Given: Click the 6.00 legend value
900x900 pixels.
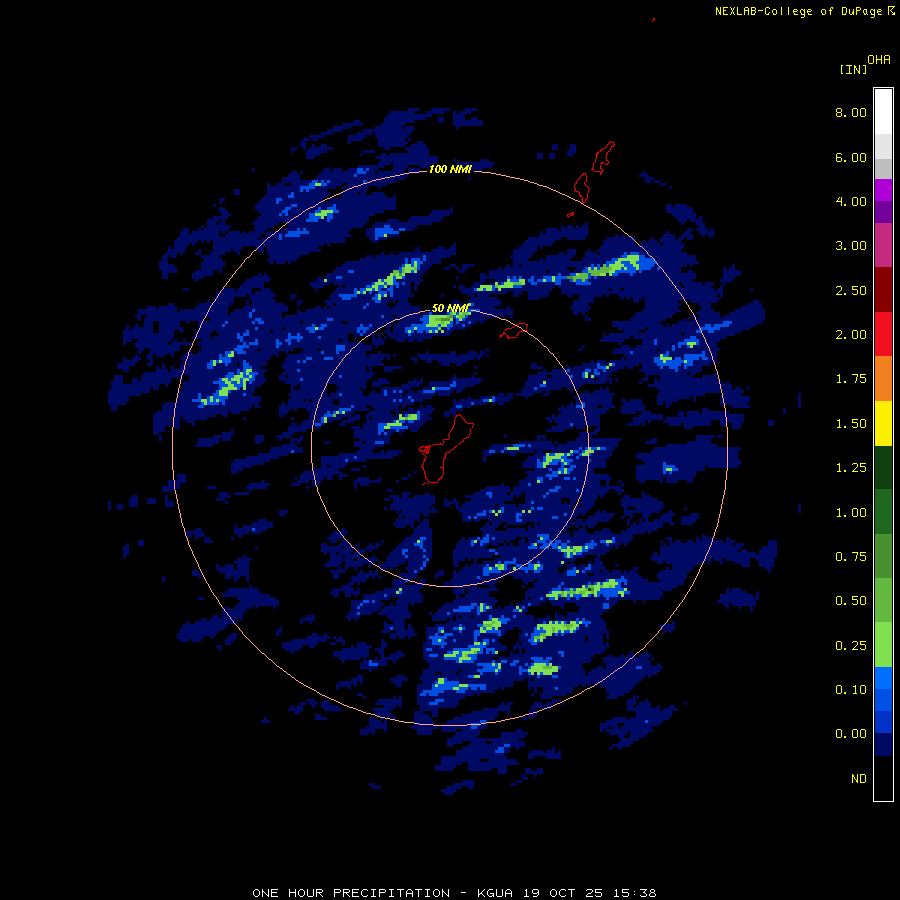Looking at the screenshot, I should click(851, 157).
